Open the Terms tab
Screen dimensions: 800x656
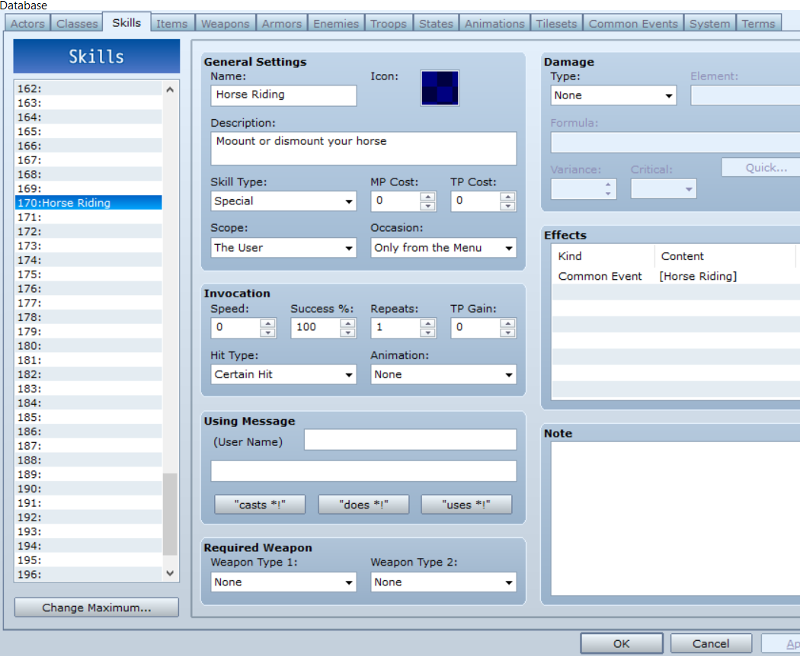758,23
